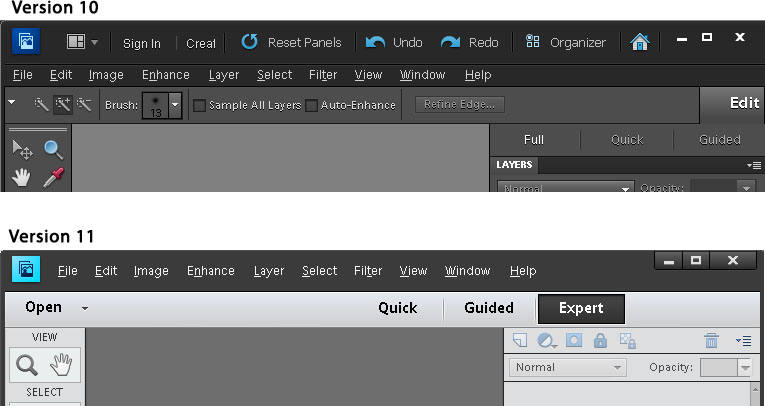Open Filter menu in Version 10

point(322,75)
